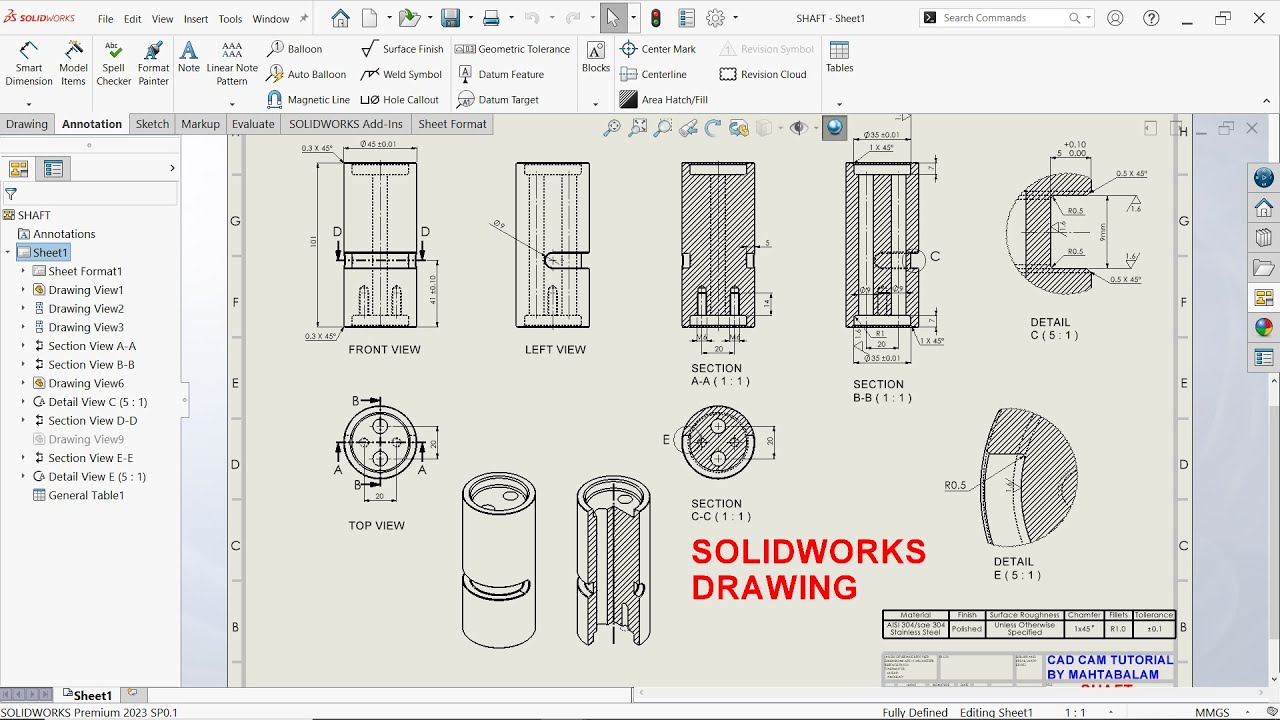This screenshot has width=1280, height=720.
Task: Open the Tables tool
Action: coord(839,58)
